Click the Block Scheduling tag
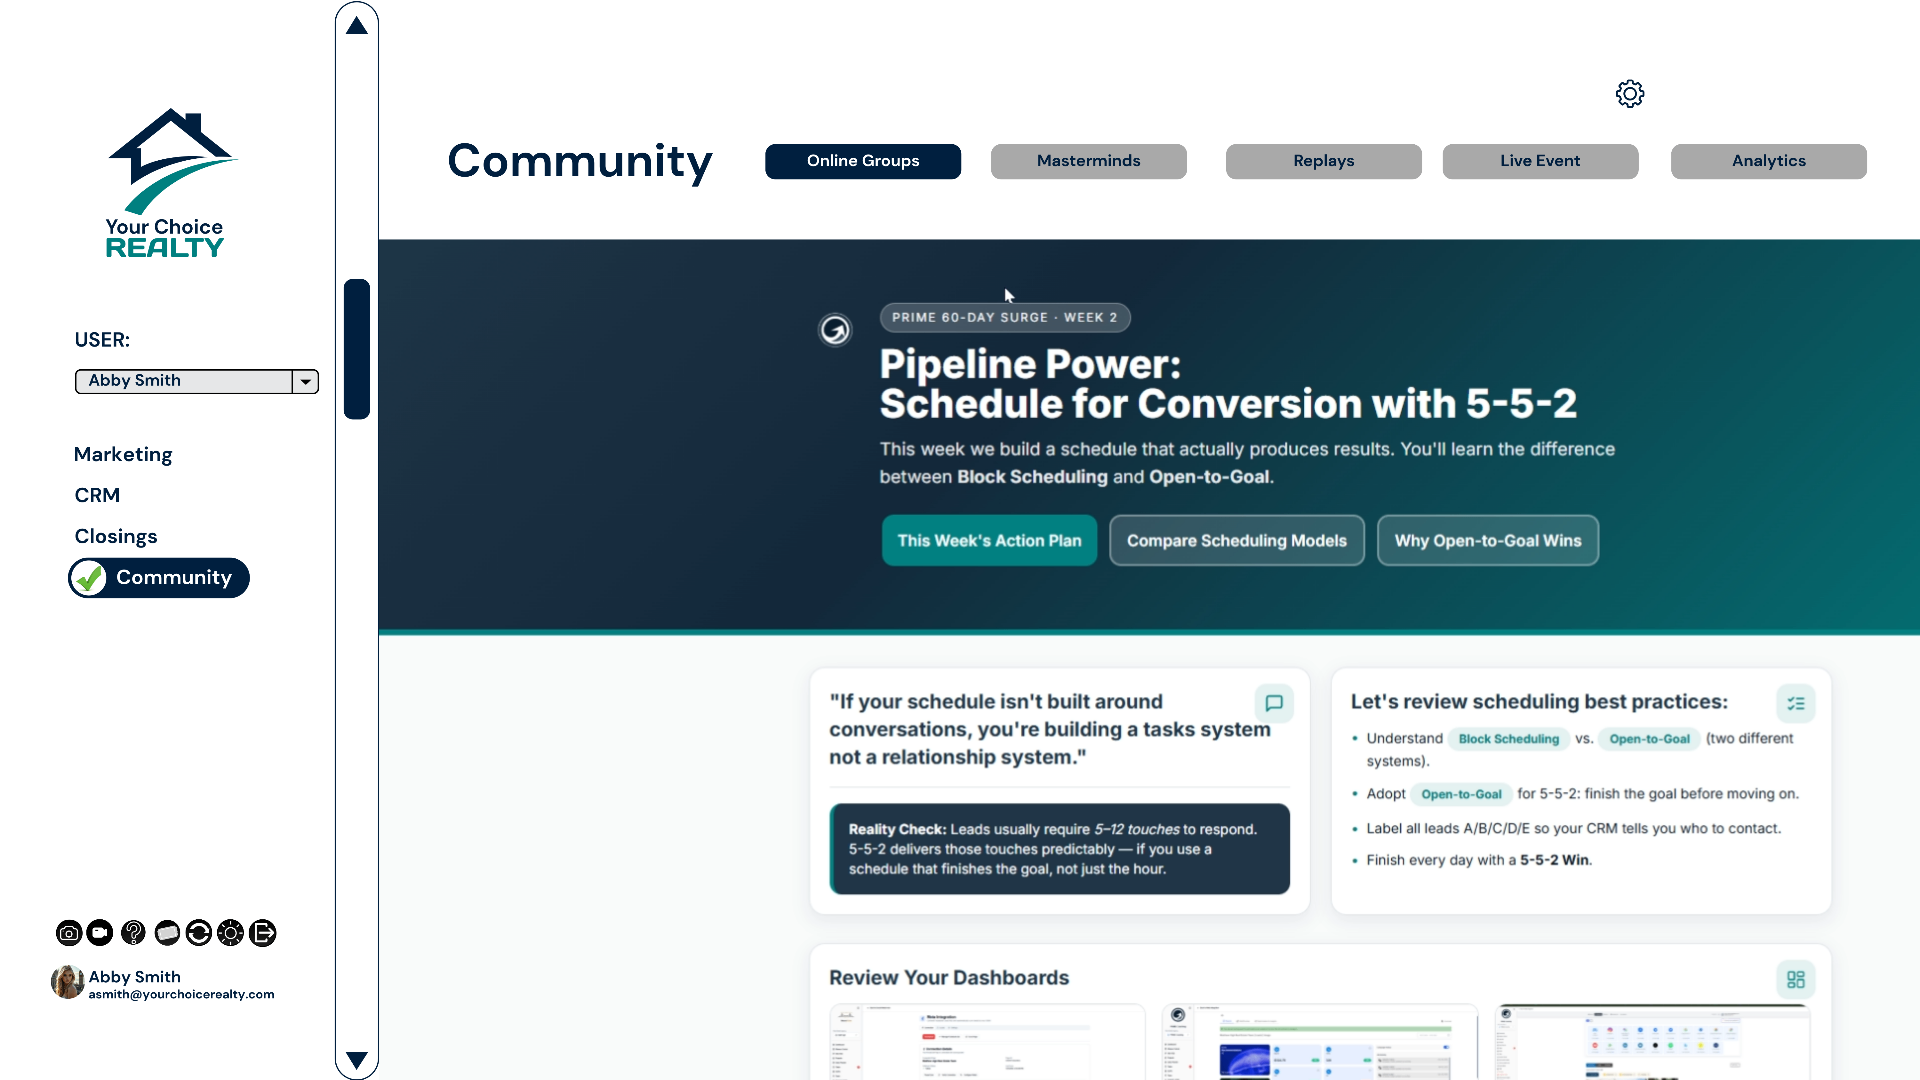 1508,739
